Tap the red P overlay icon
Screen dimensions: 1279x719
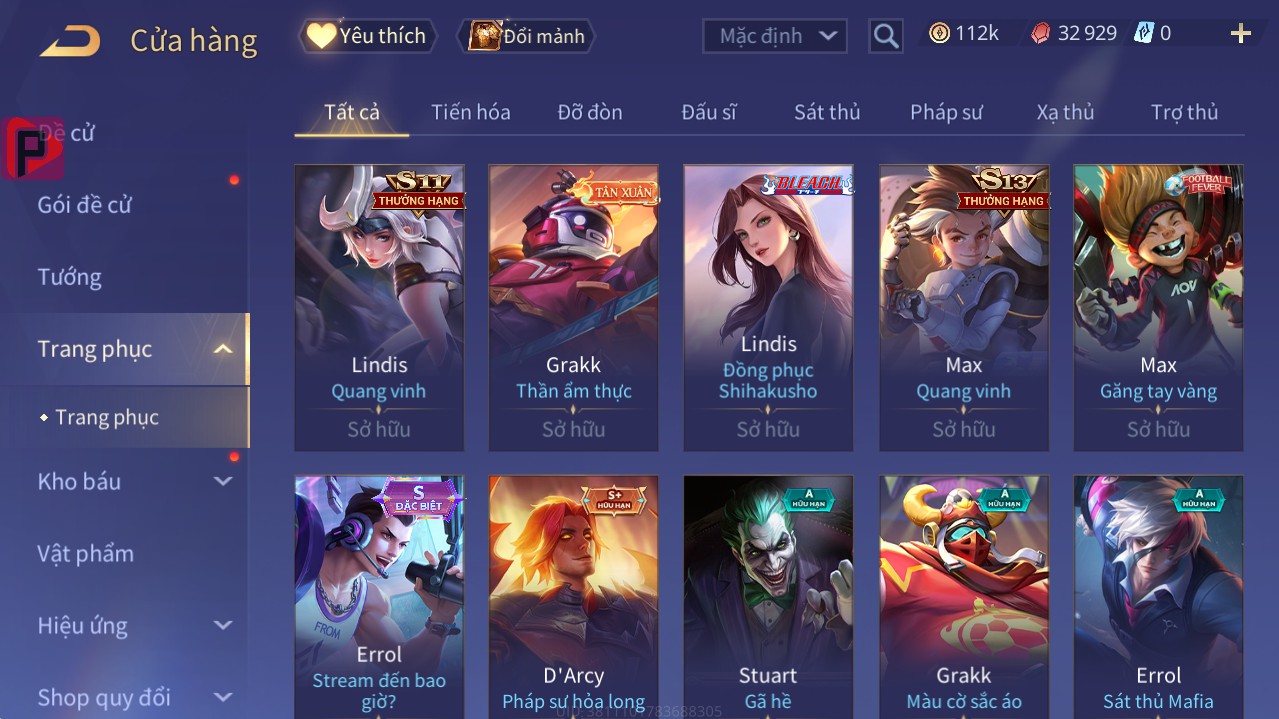pyautogui.click(x=34, y=148)
